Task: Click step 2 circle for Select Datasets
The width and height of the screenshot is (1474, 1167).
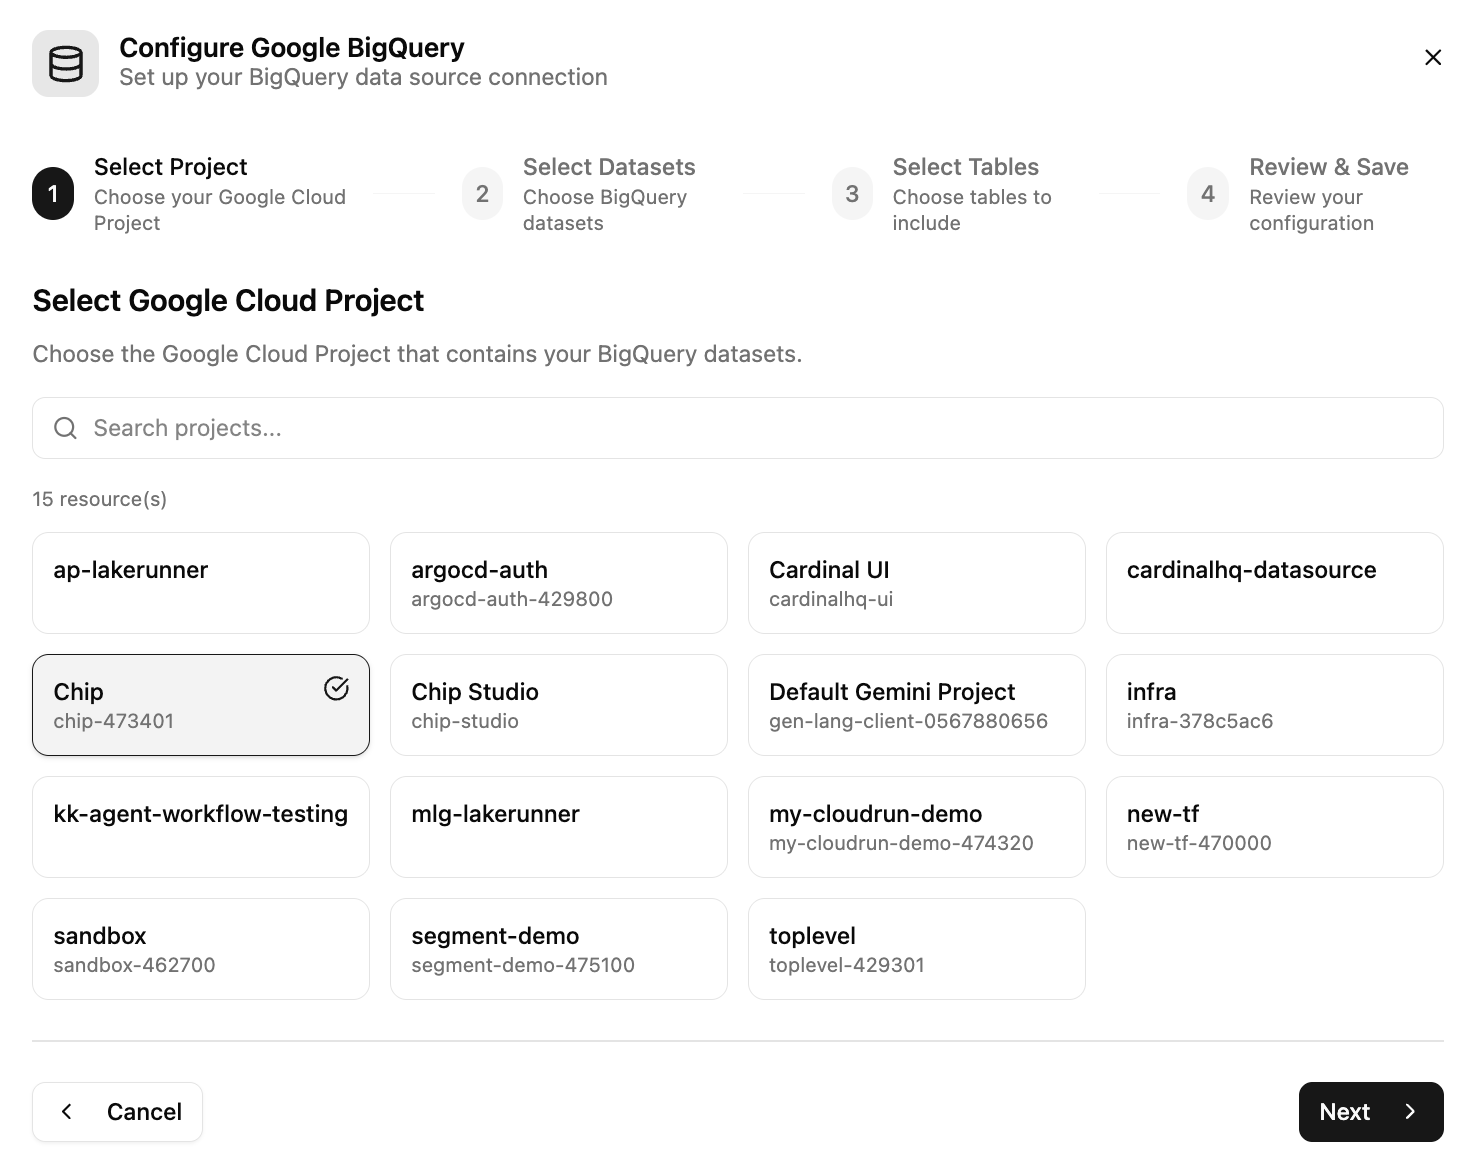Action: click(x=482, y=194)
